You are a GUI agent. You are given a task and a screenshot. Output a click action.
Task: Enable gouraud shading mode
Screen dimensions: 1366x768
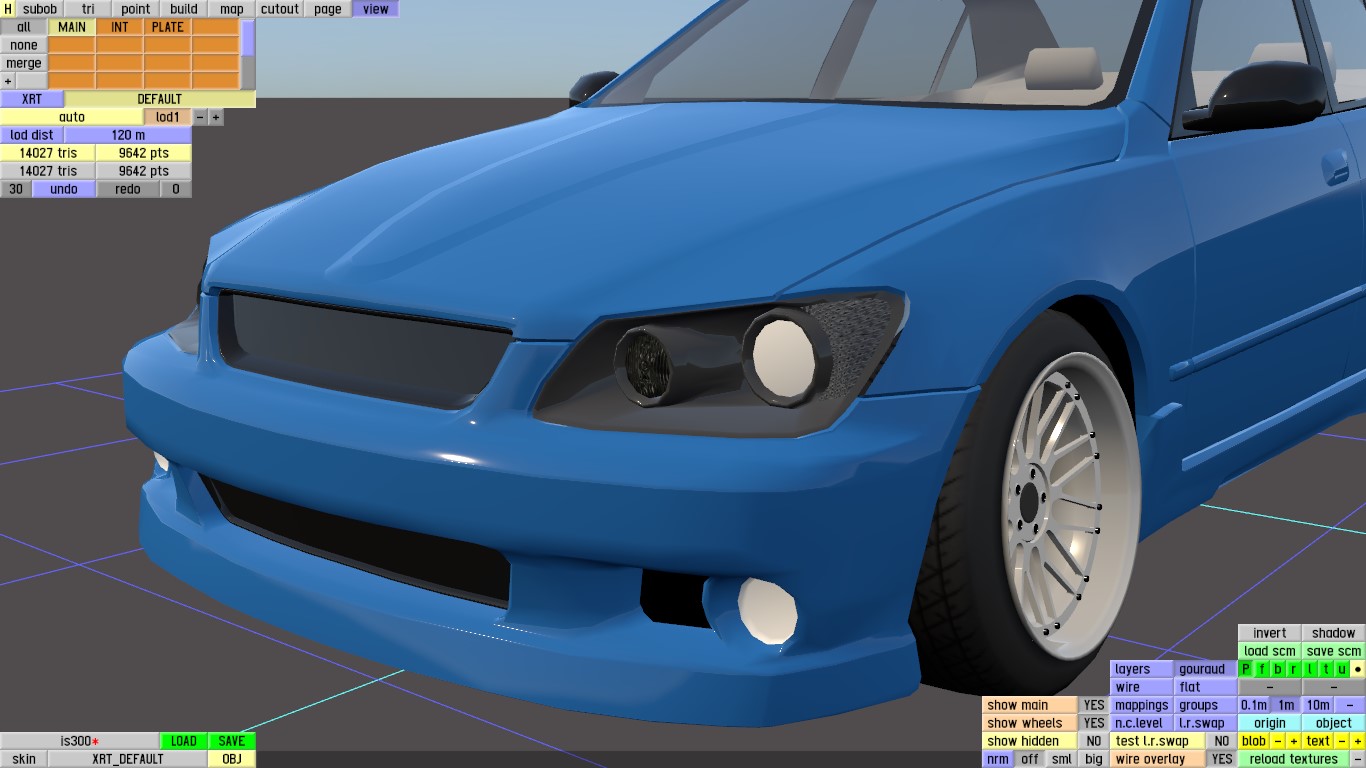pyautogui.click(x=1206, y=669)
